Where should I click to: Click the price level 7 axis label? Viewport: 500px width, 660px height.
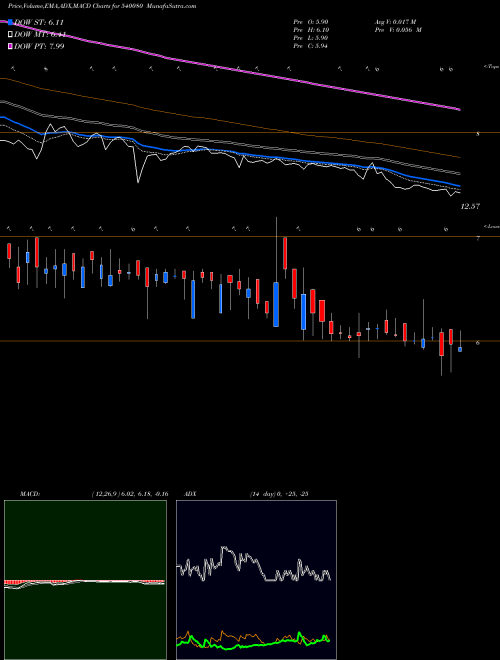point(478,239)
